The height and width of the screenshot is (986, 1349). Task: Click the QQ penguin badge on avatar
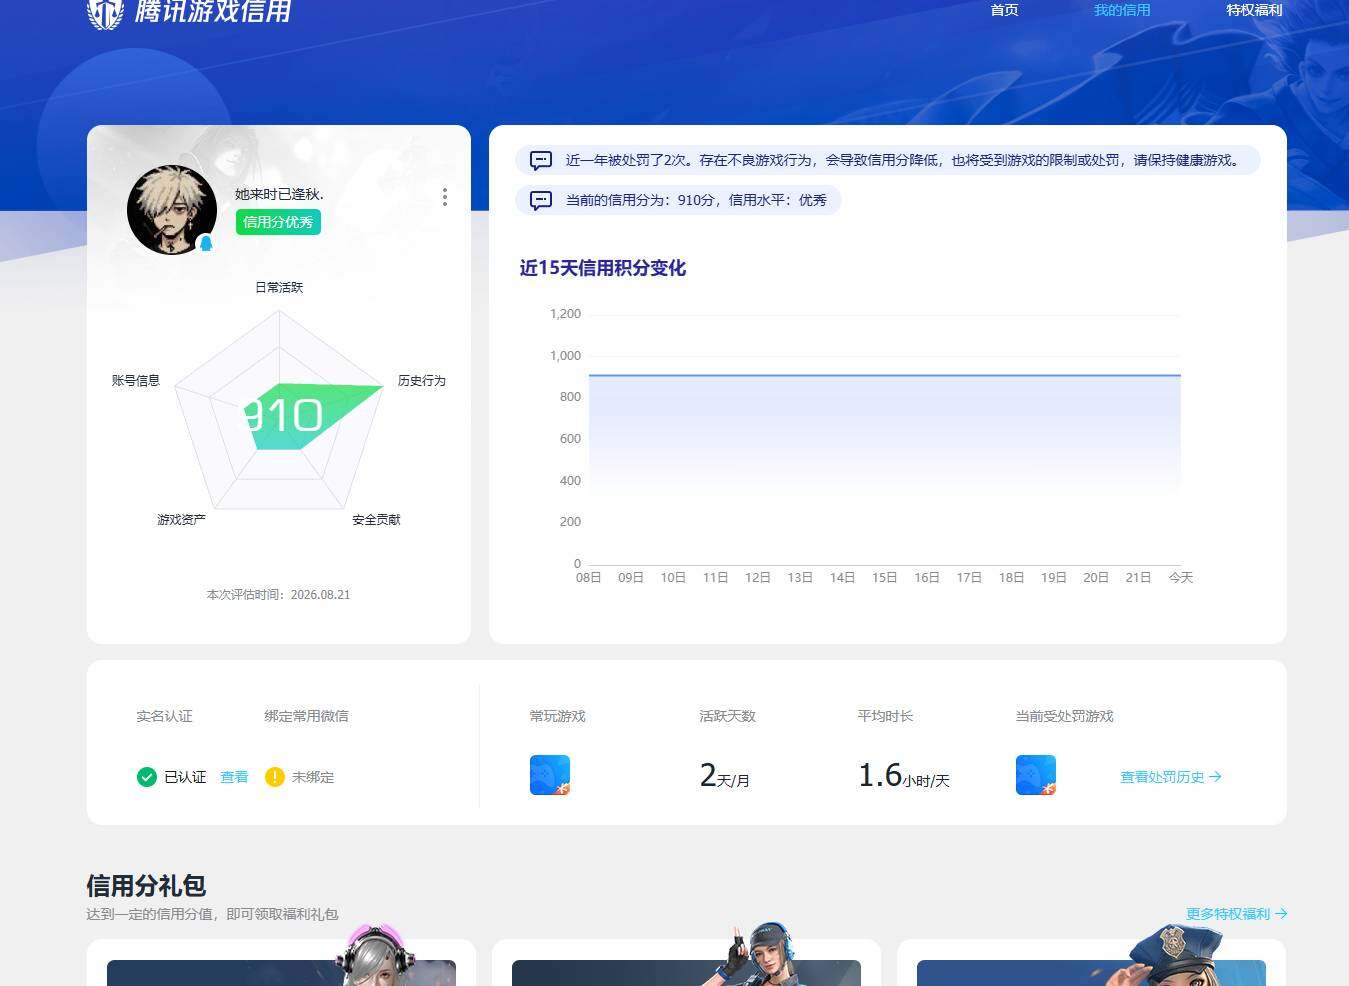[206, 243]
